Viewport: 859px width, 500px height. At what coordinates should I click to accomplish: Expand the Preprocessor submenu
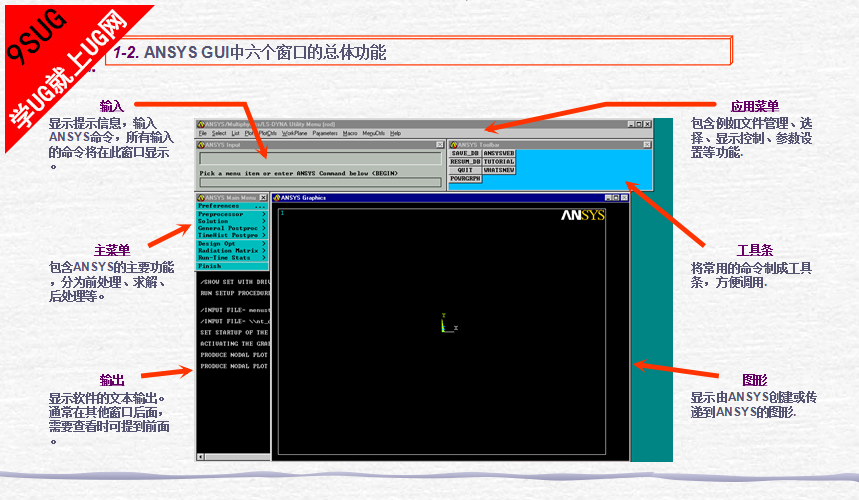232,214
